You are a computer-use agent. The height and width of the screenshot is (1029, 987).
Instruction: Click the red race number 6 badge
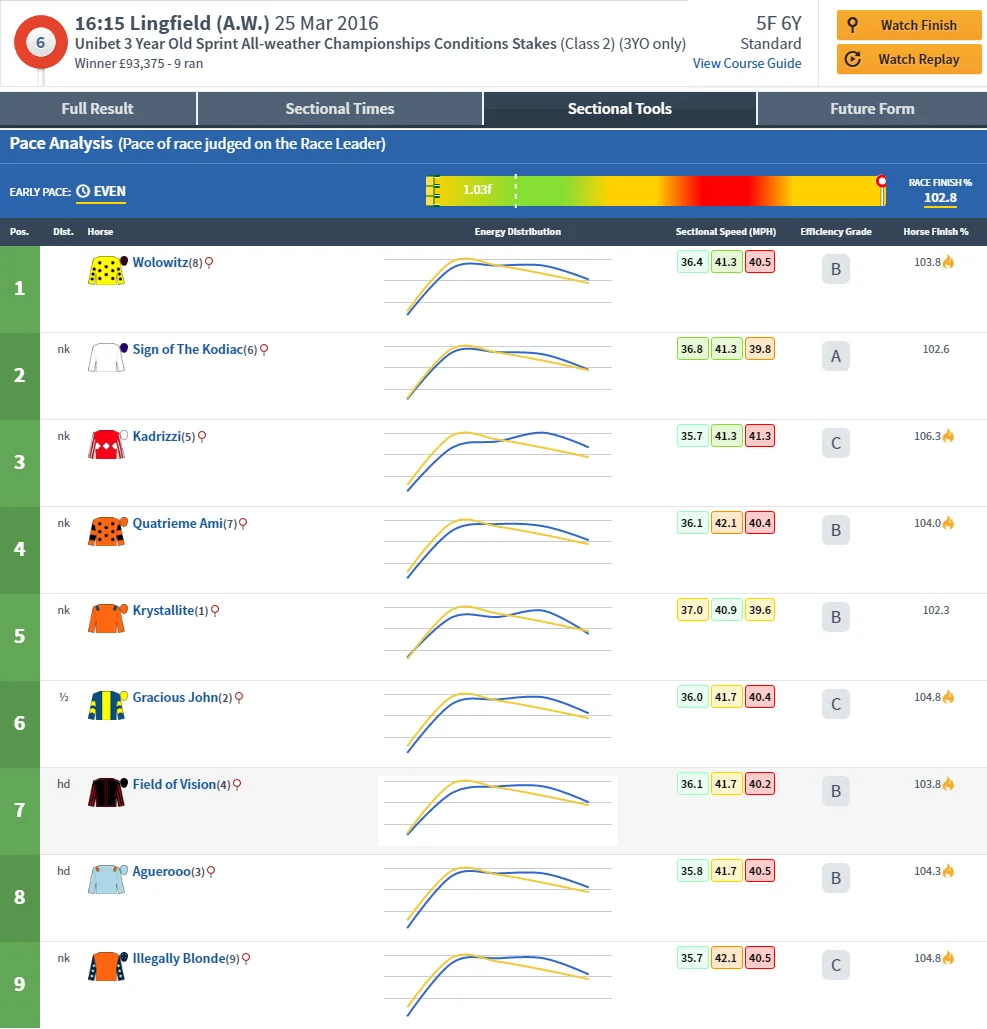(40, 42)
